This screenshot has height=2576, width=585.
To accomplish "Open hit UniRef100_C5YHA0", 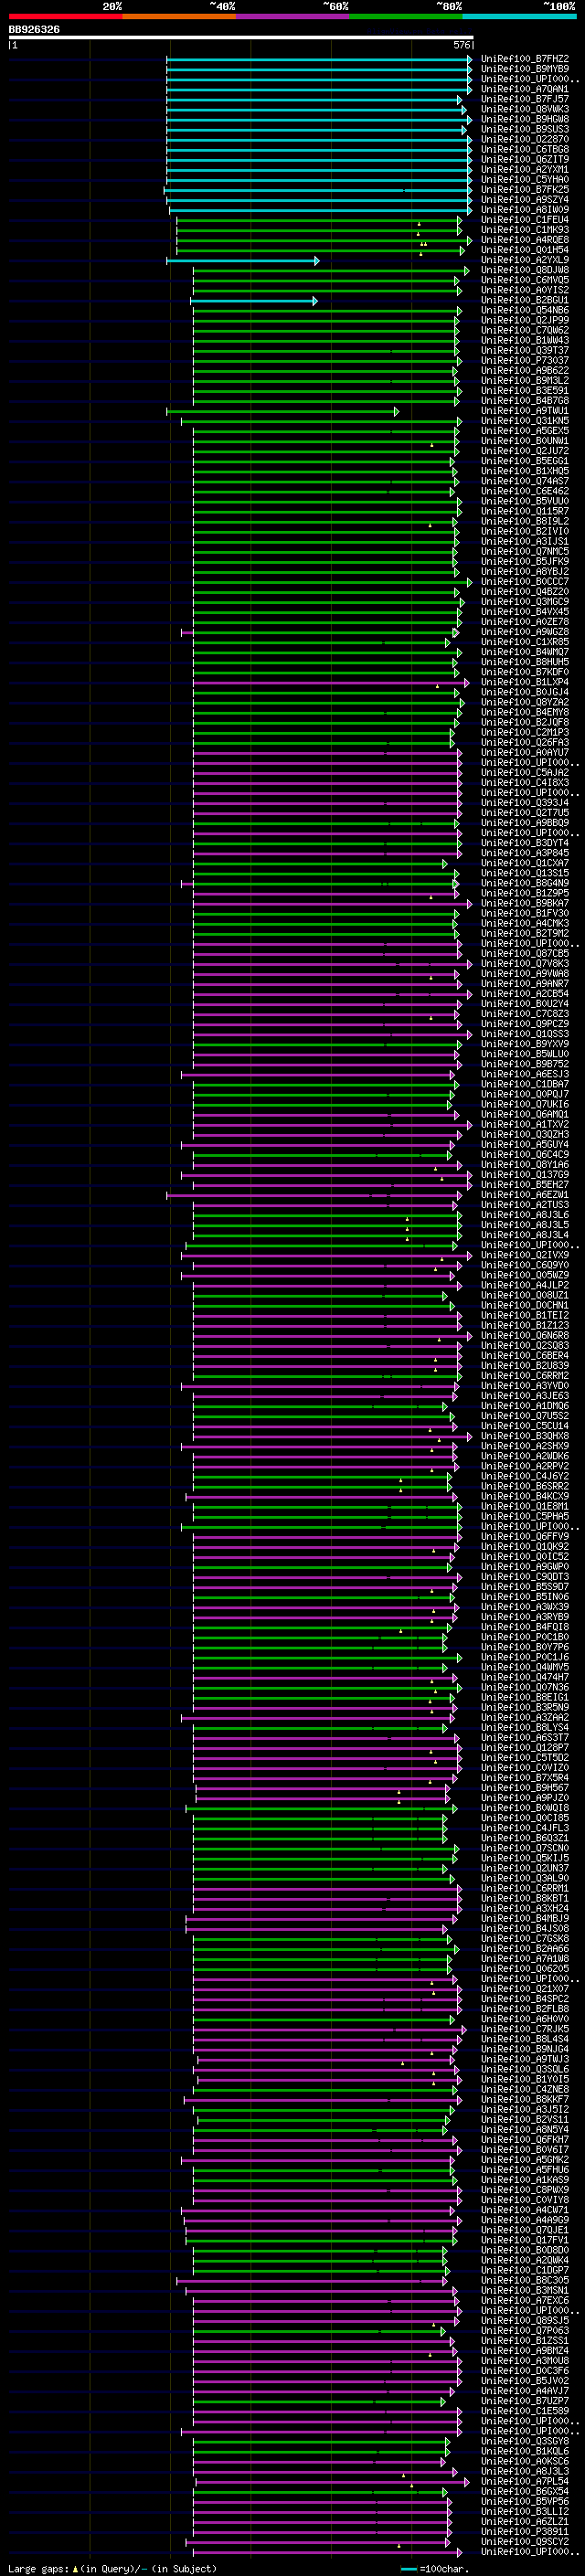I will coord(525,180).
